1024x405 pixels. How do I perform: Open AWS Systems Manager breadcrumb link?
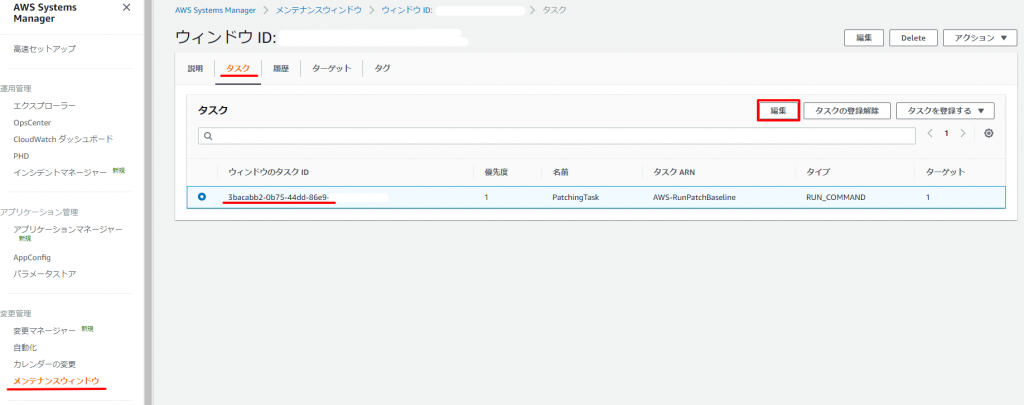[215, 10]
